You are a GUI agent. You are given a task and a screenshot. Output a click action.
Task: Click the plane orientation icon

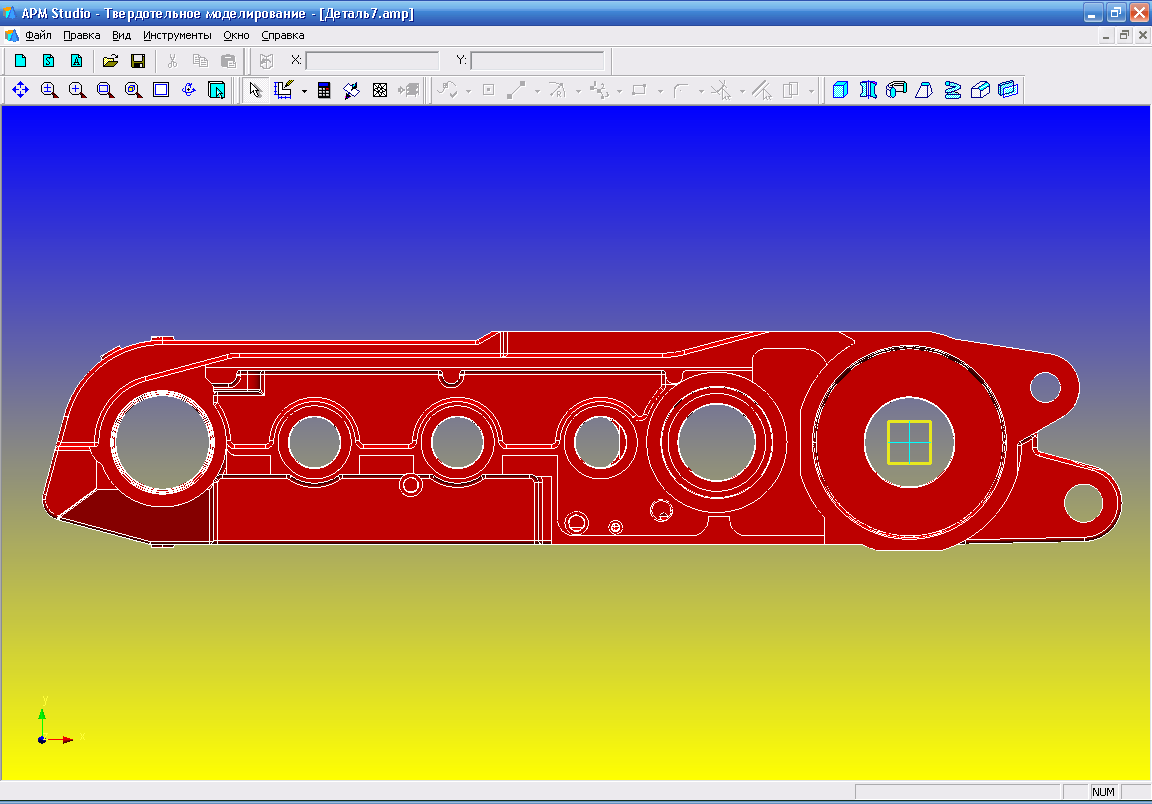[x=352, y=90]
